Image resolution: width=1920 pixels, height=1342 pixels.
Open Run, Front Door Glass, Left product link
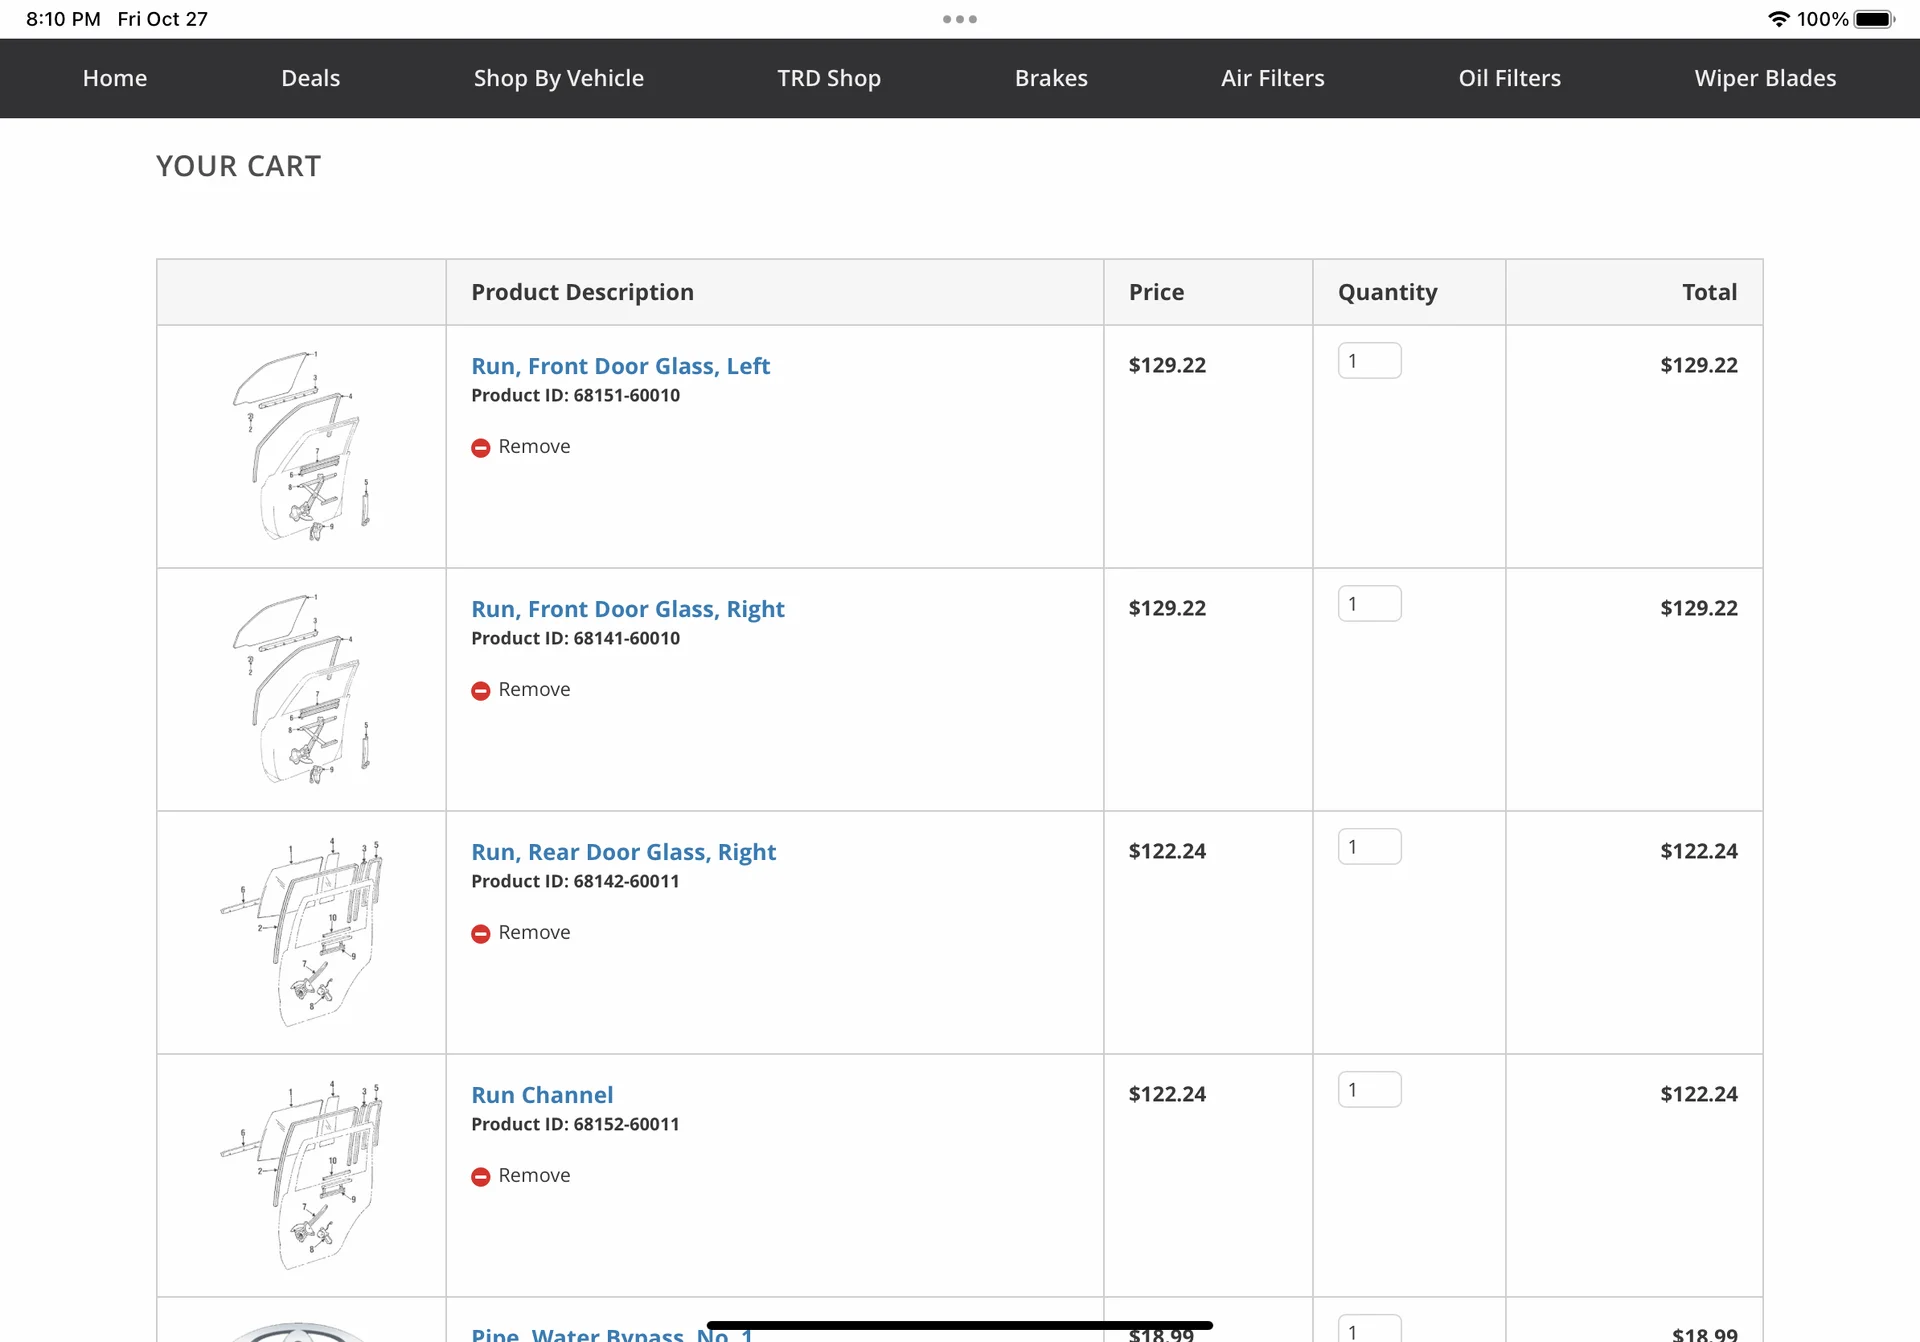click(x=620, y=366)
